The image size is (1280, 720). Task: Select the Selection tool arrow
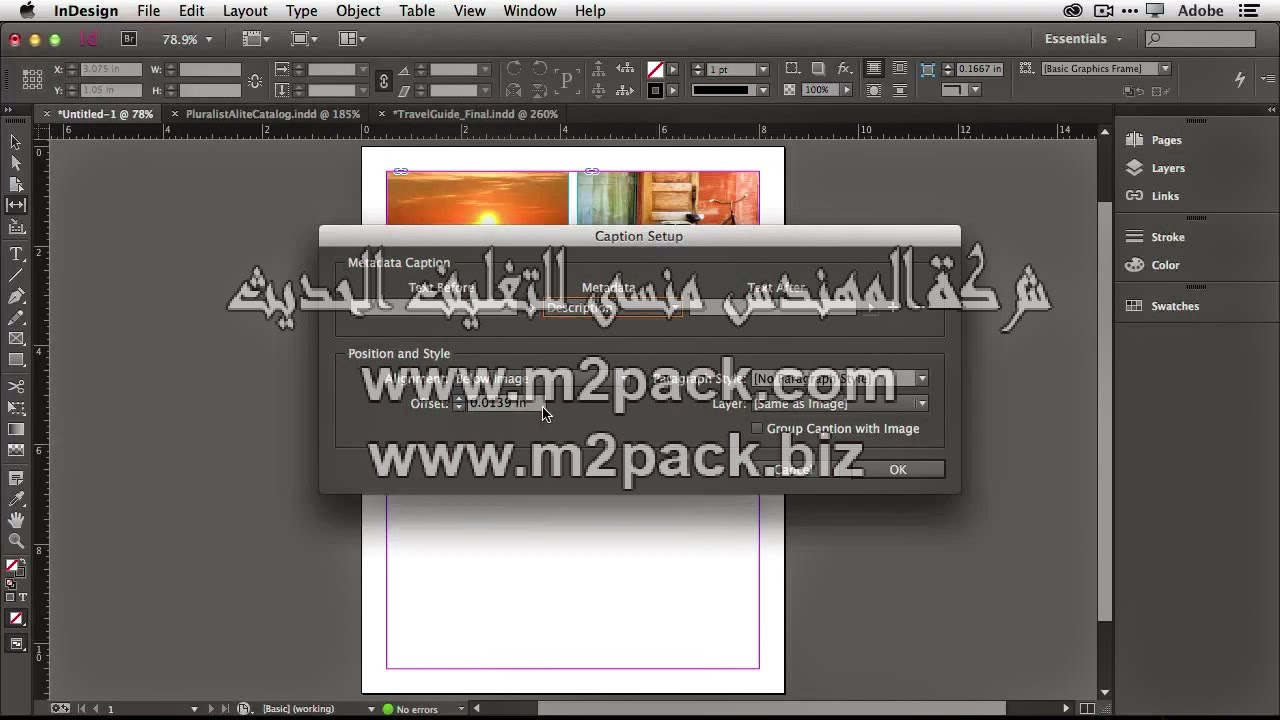point(16,142)
